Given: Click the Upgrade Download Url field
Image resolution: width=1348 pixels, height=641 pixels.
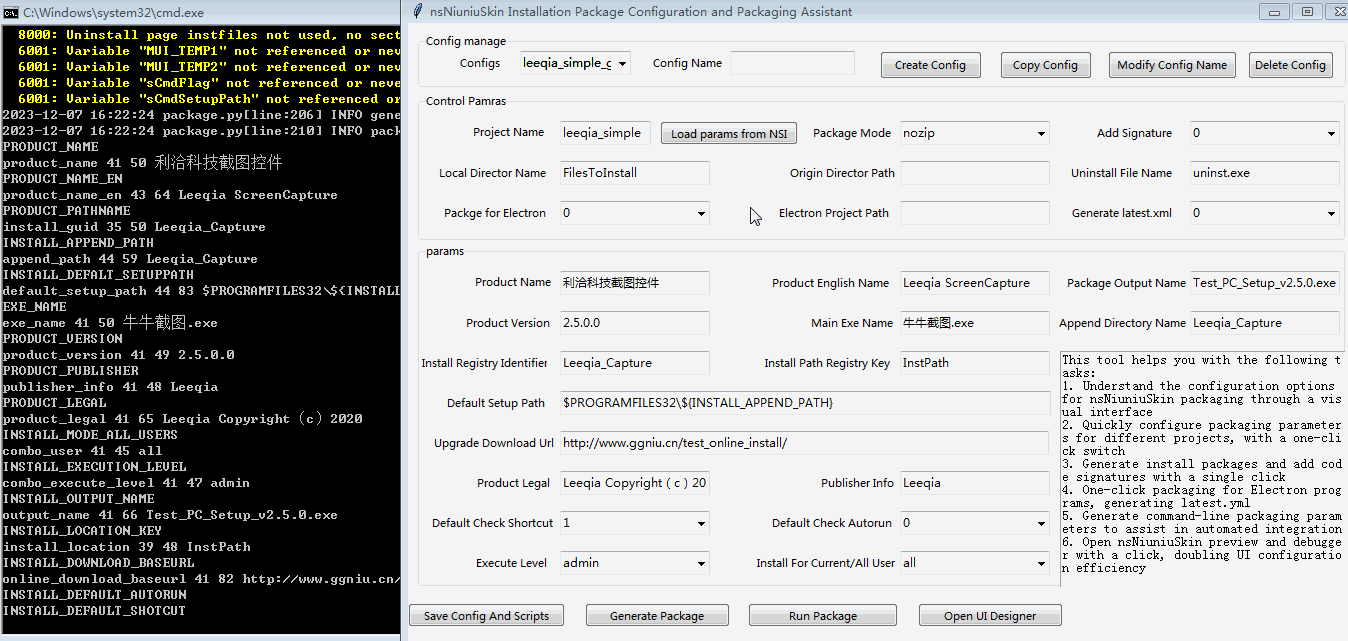Looking at the screenshot, I should 805,443.
